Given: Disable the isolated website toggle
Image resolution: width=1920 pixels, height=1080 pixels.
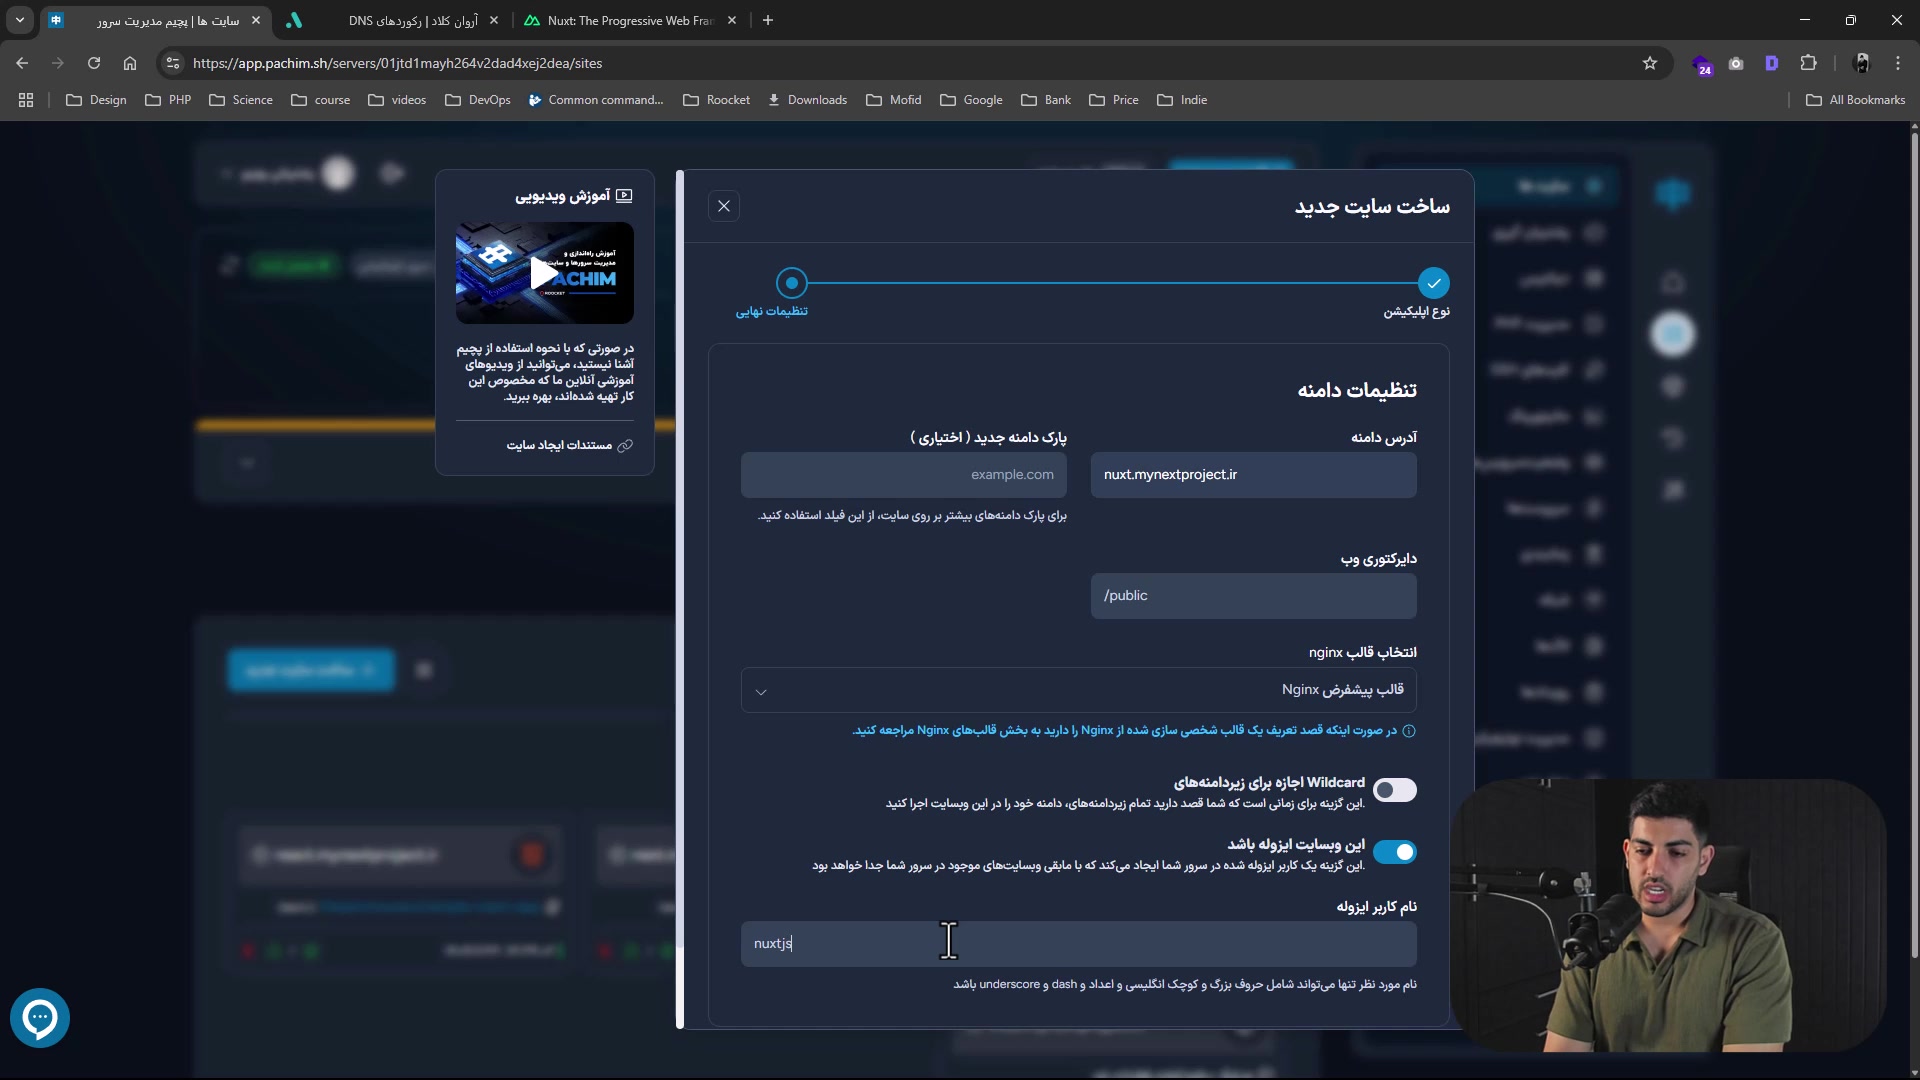Looking at the screenshot, I should (1394, 852).
